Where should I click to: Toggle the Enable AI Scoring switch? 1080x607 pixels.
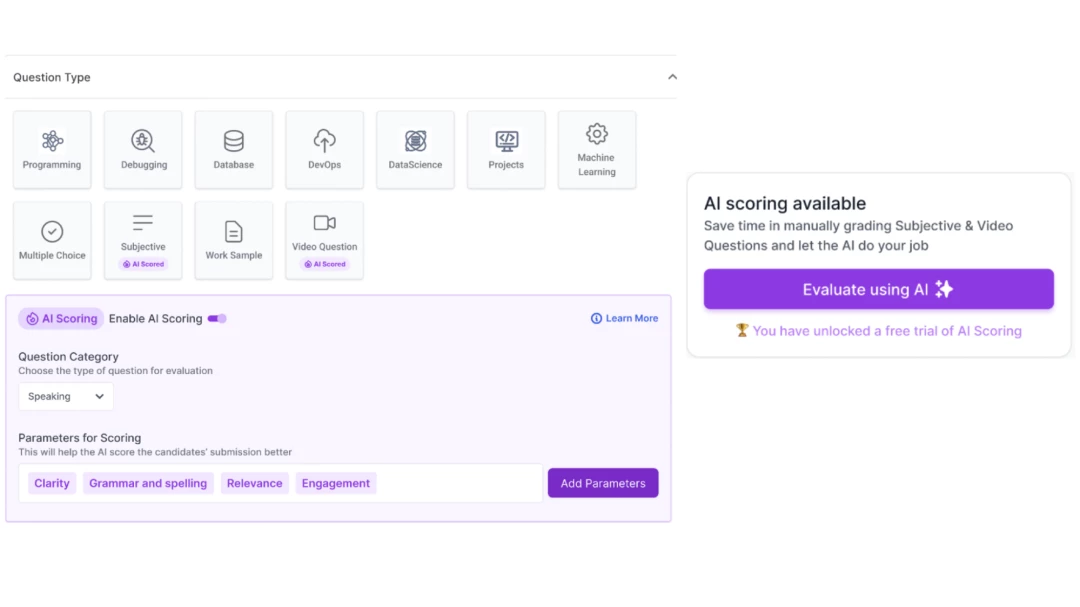(217, 319)
